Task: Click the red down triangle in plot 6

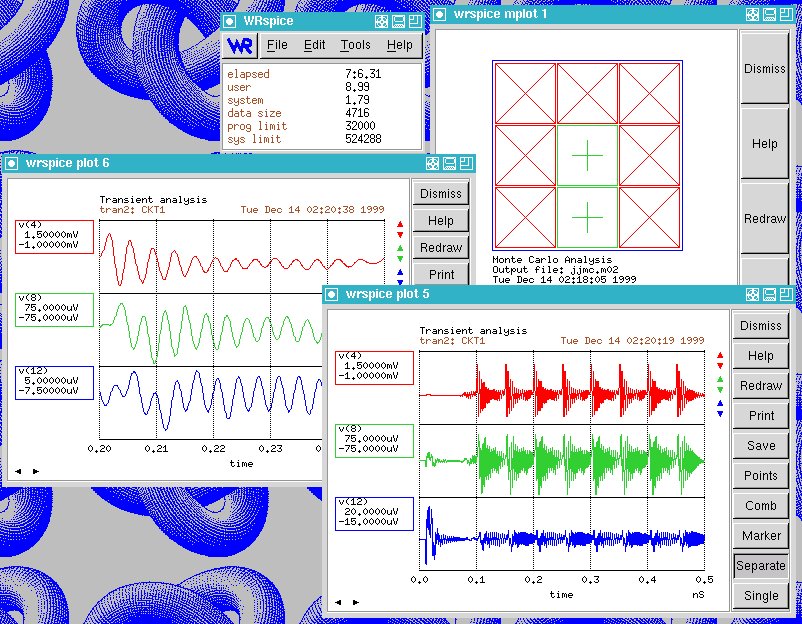Action: pos(400,235)
